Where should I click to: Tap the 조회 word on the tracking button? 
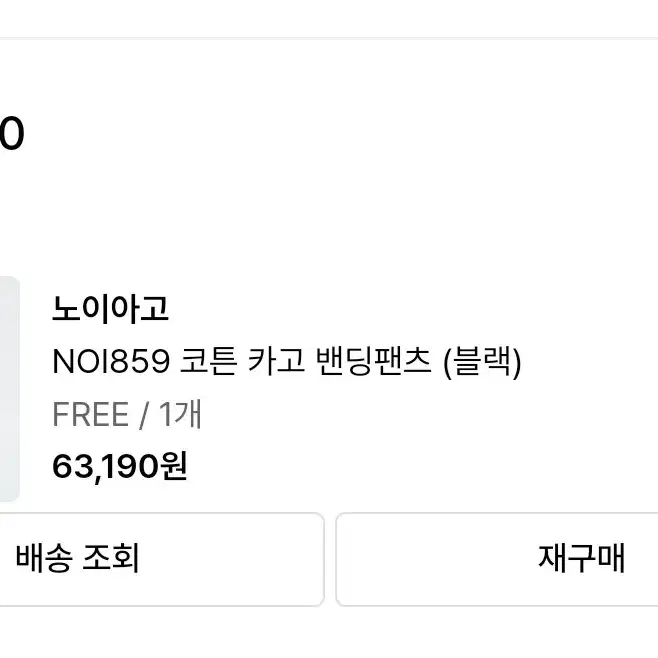pos(111,559)
